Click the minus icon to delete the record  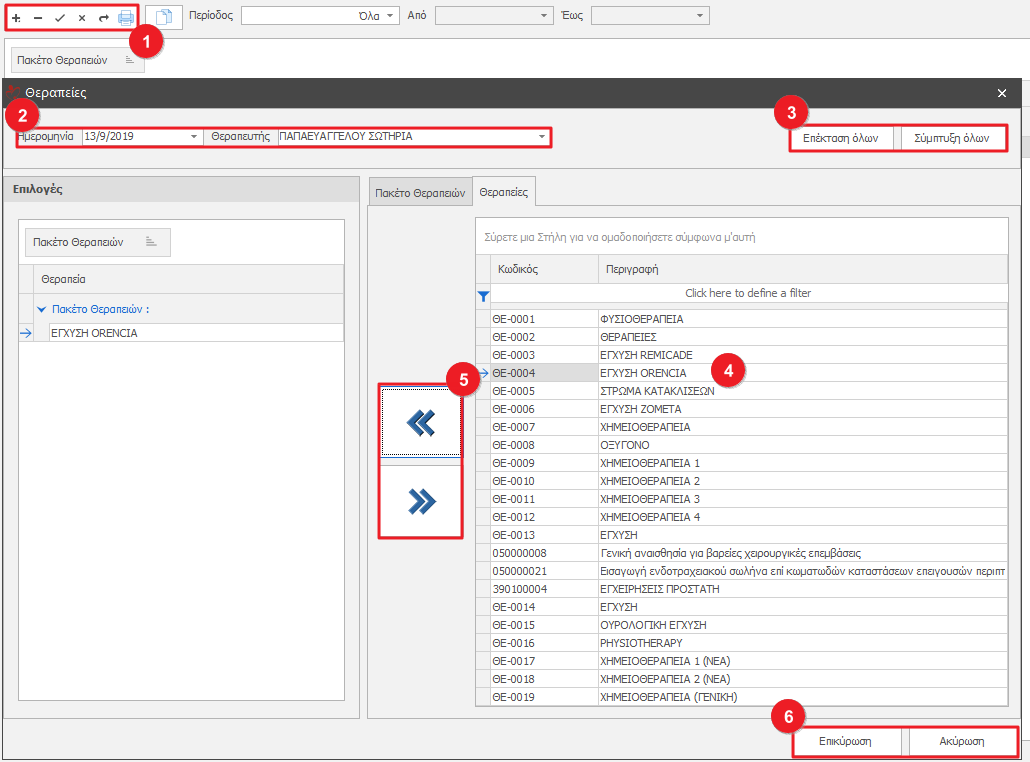tap(38, 18)
